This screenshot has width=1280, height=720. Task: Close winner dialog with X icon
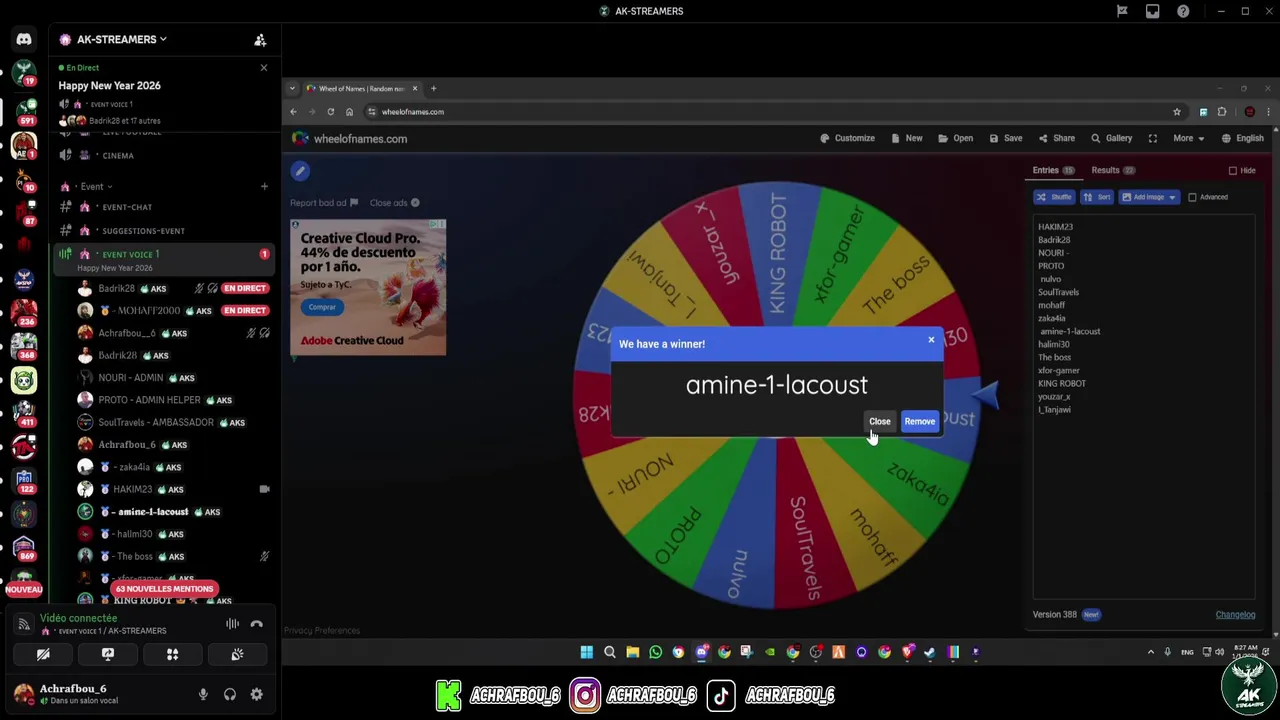(x=931, y=340)
